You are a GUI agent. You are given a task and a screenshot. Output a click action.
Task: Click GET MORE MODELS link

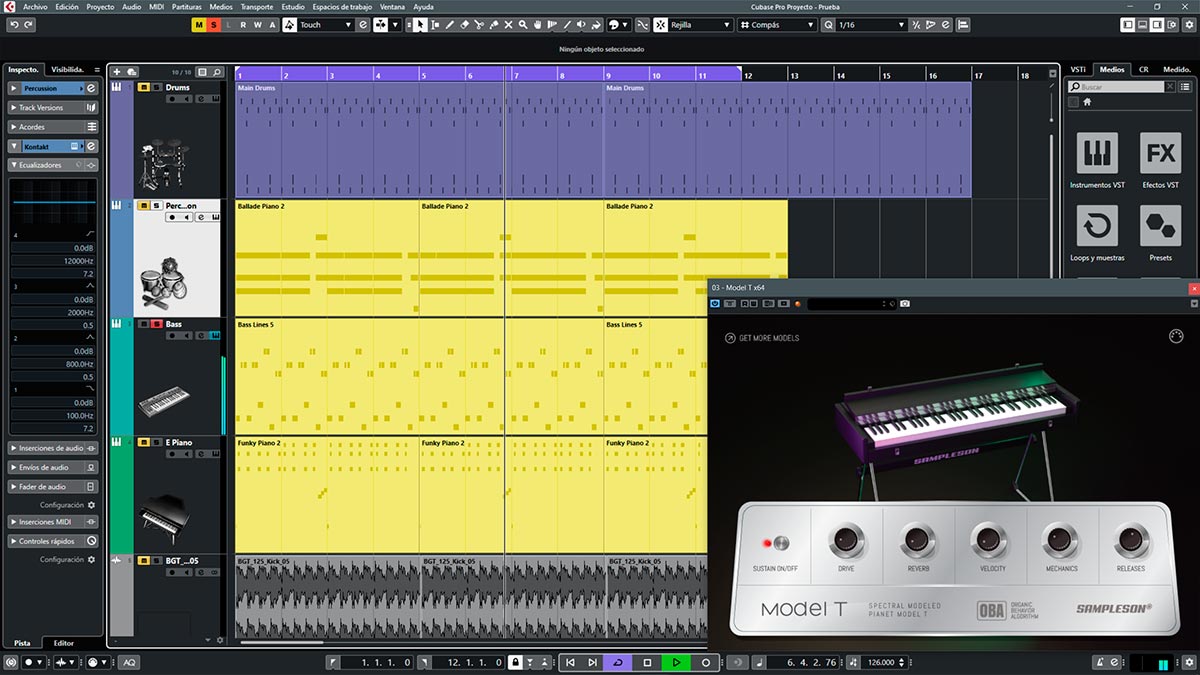[x=762, y=338]
